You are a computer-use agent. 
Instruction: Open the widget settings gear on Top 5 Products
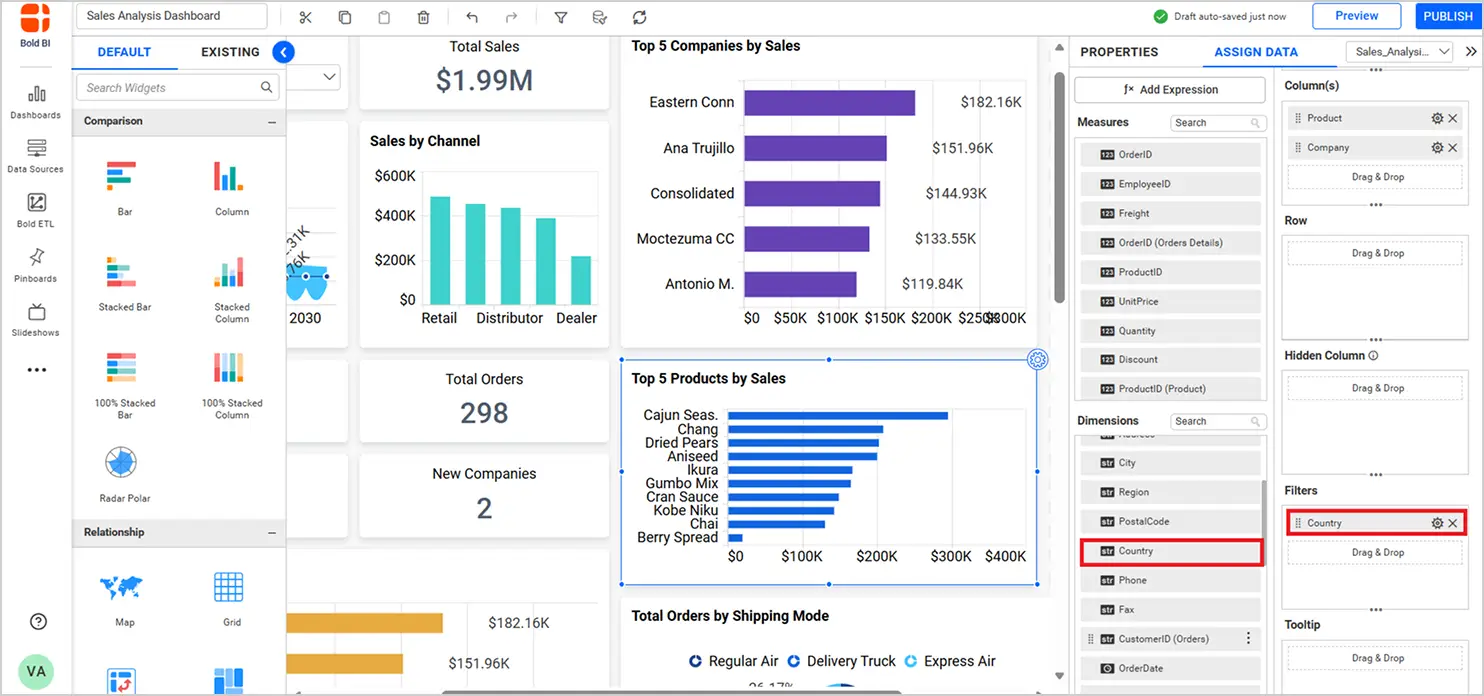[x=1038, y=360]
